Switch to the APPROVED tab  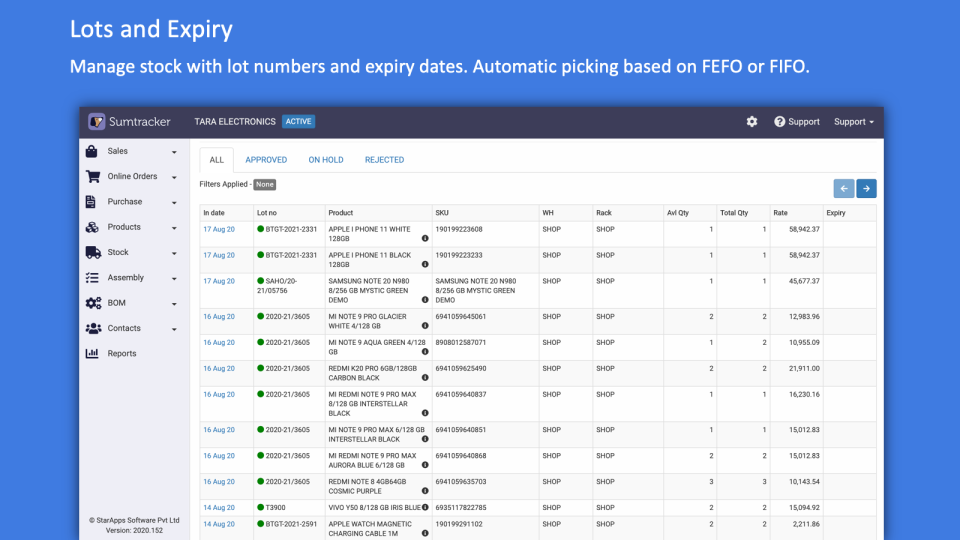click(266, 160)
